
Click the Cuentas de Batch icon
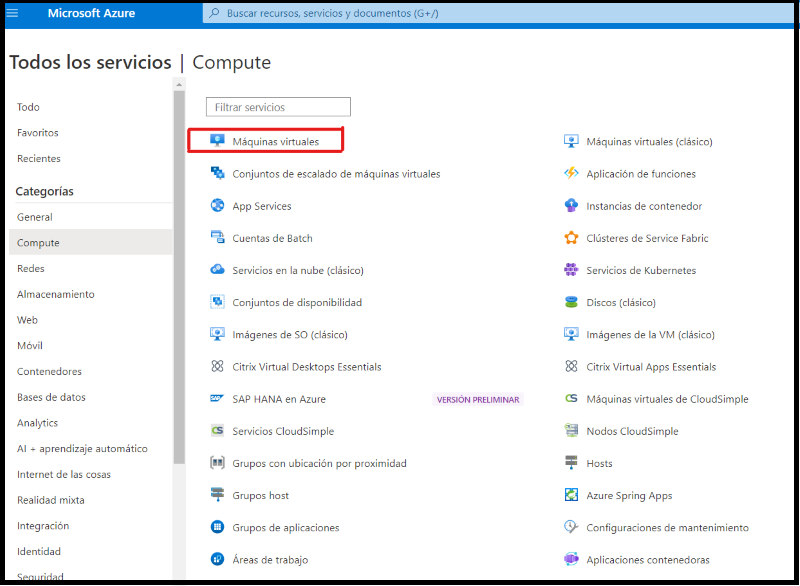[x=217, y=237]
